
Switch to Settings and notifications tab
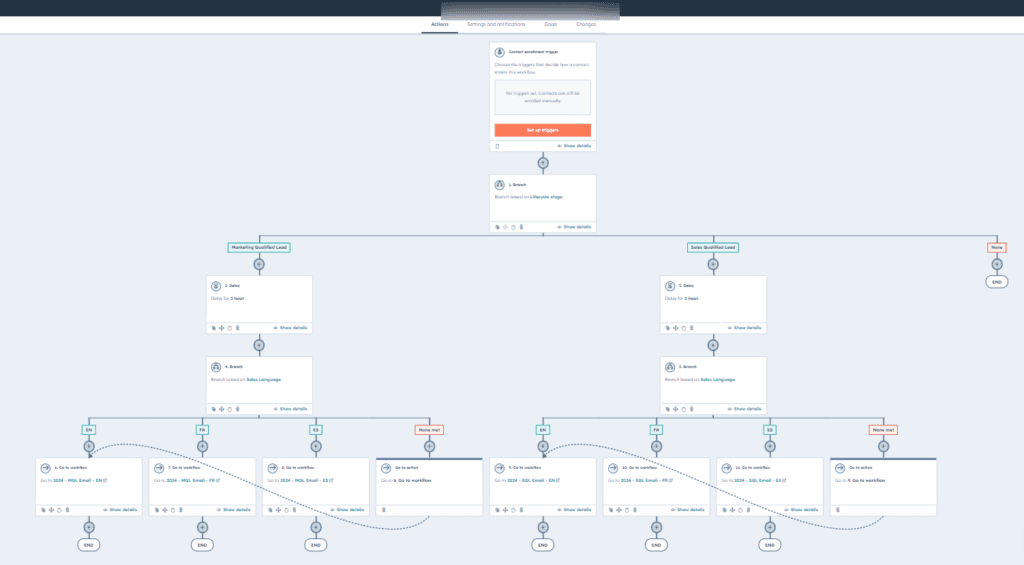pos(496,24)
